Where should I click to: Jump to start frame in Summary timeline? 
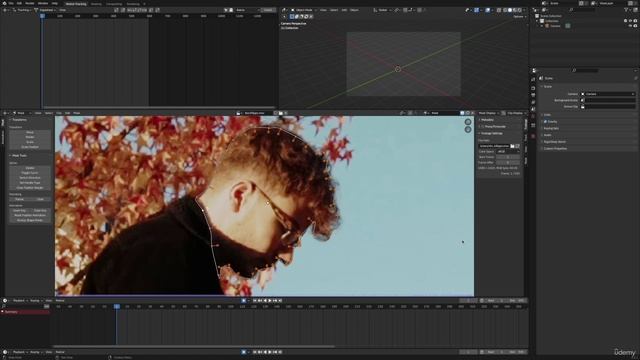[x=255, y=300]
